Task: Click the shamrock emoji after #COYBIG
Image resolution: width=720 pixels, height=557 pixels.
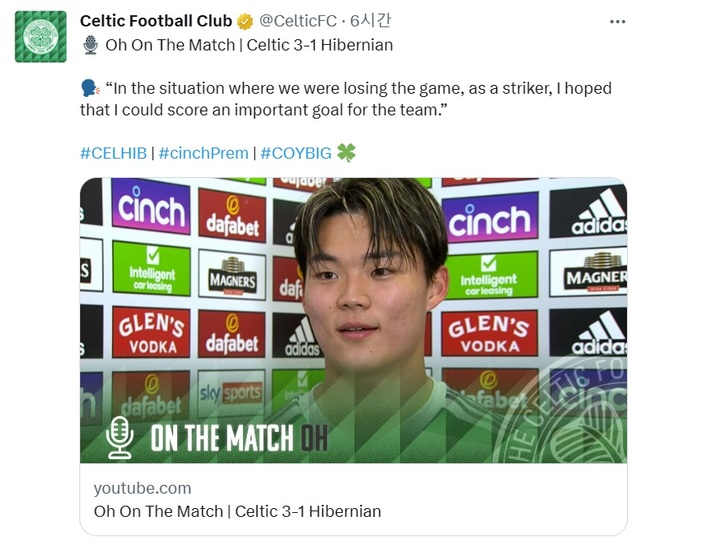Action: click(x=346, y=153)
